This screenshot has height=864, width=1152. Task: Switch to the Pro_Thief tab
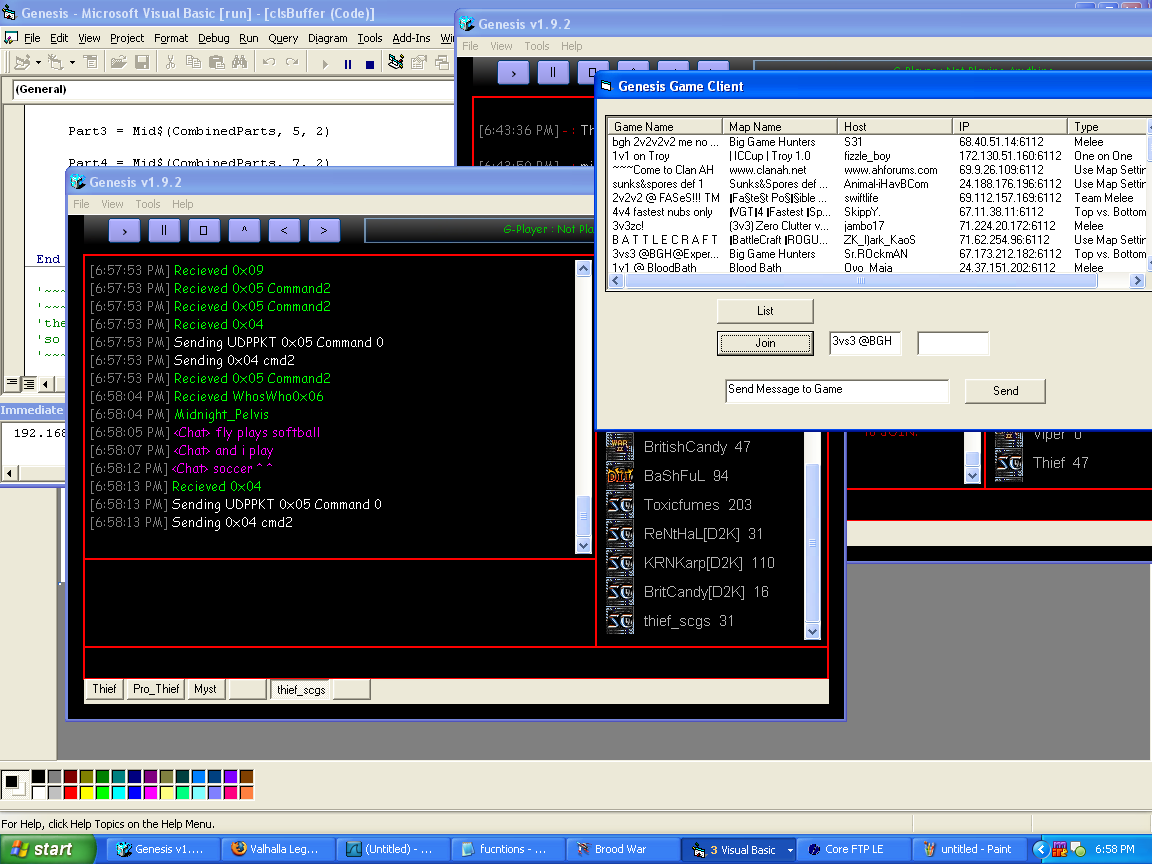pos(156,689)
